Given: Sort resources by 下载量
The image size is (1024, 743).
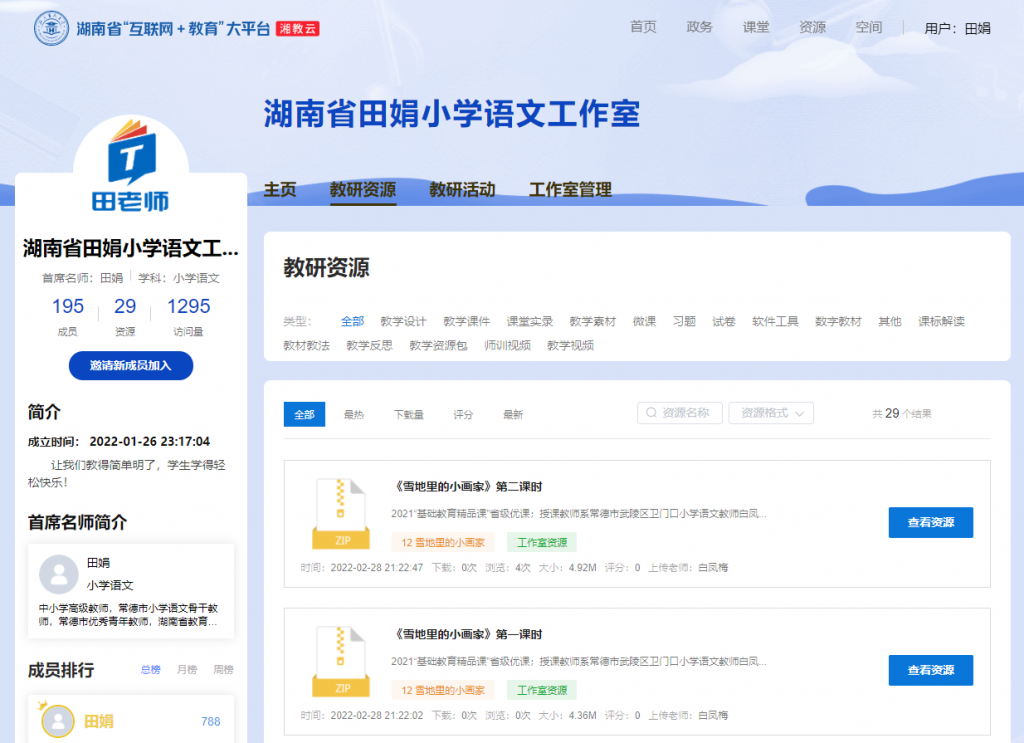Looking at the screenshot, I should (408, 414).
